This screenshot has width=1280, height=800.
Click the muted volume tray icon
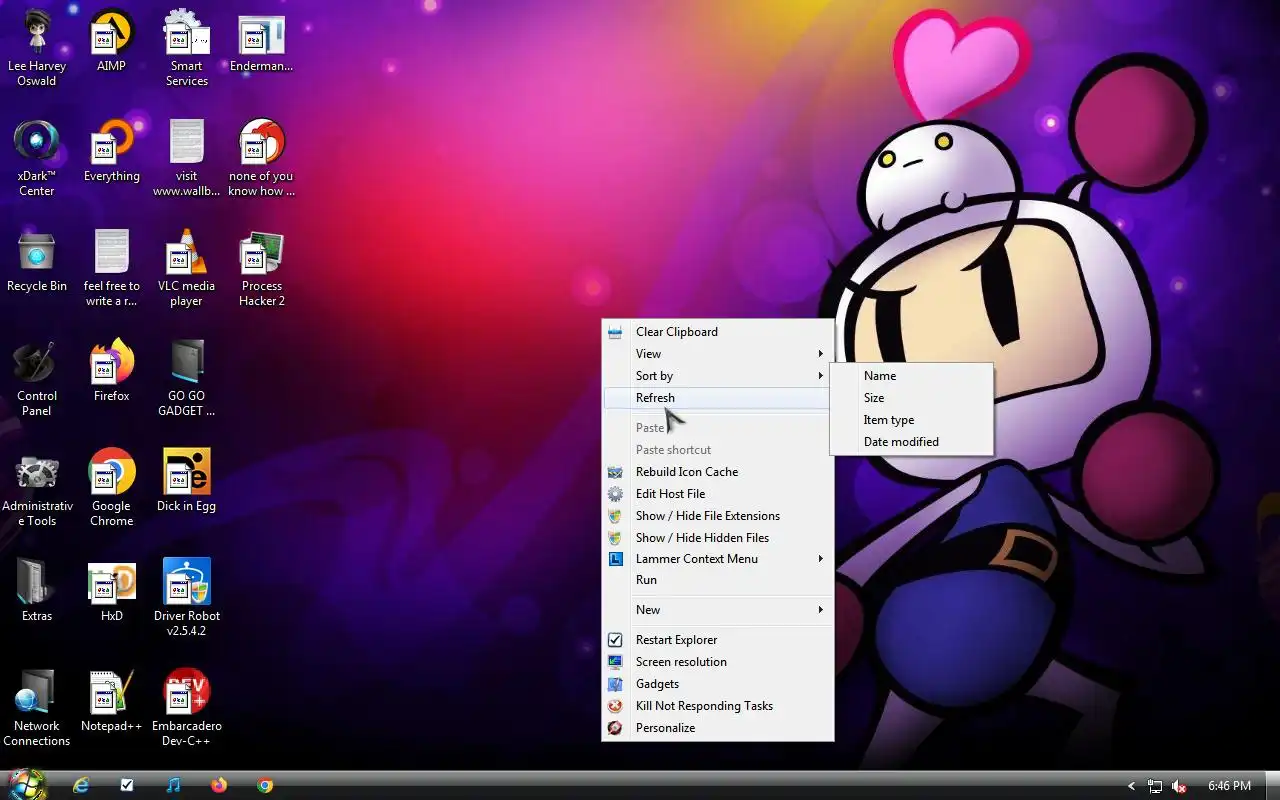coord(1179,786)
